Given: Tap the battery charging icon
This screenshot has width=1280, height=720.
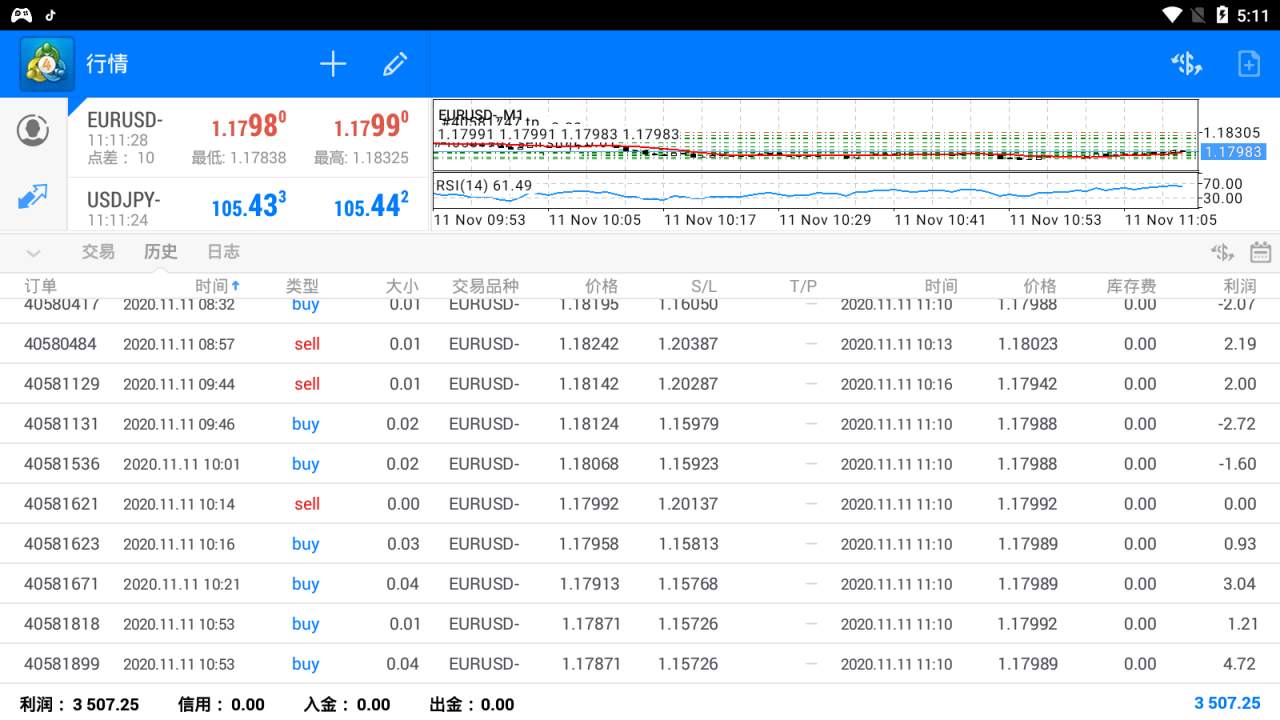Looking at the screenshot, I should 1222,15.
